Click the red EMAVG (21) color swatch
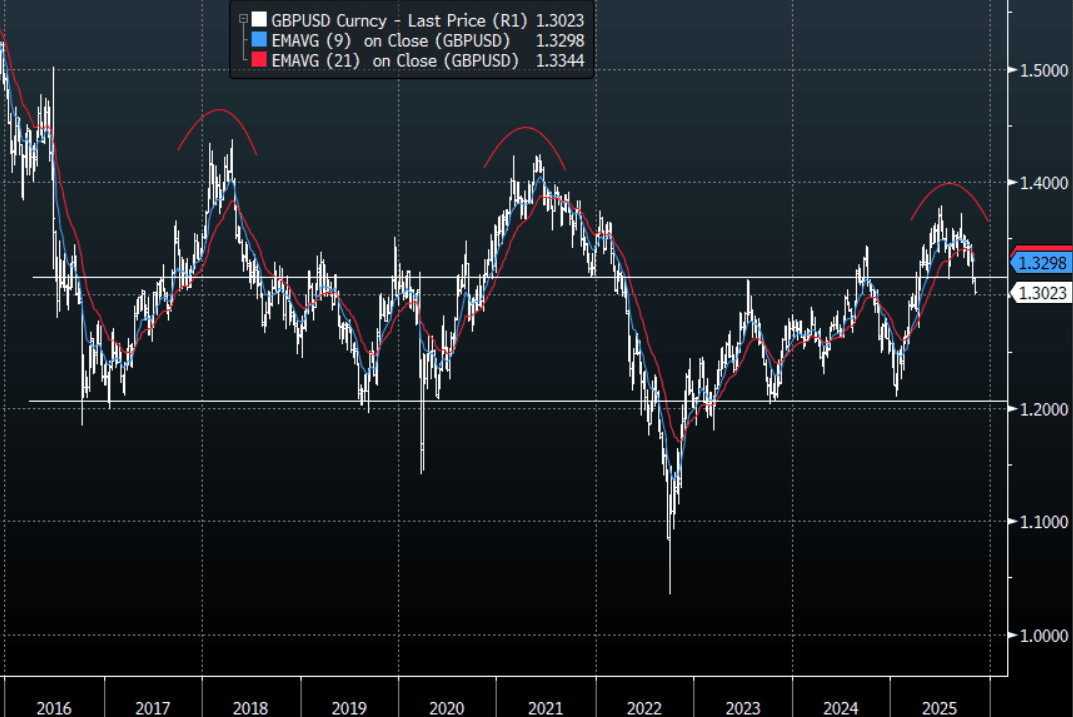Image resolution: width=1073 pixels, height=717 pixels. pyautogui.click(x=259, y=60)
